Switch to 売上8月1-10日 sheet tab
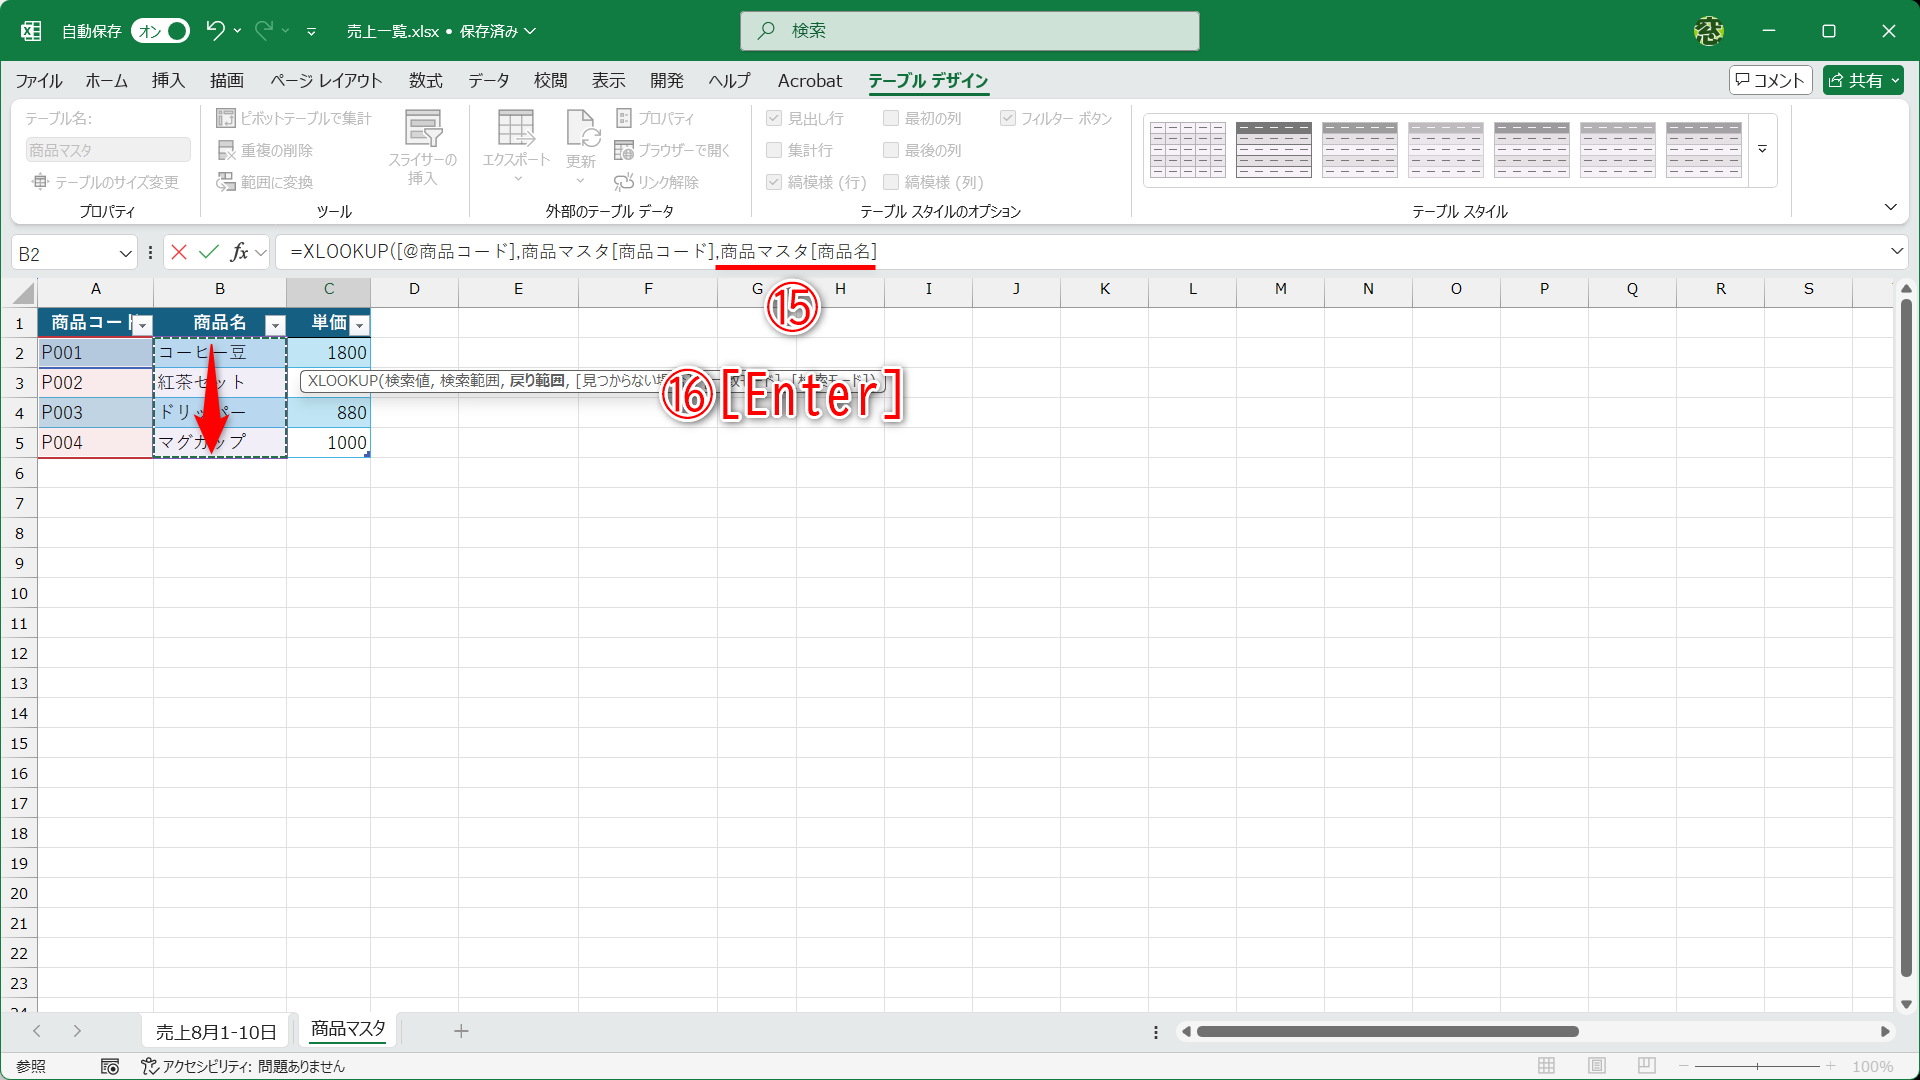 pyautogui.click(x=216, y=1031)
